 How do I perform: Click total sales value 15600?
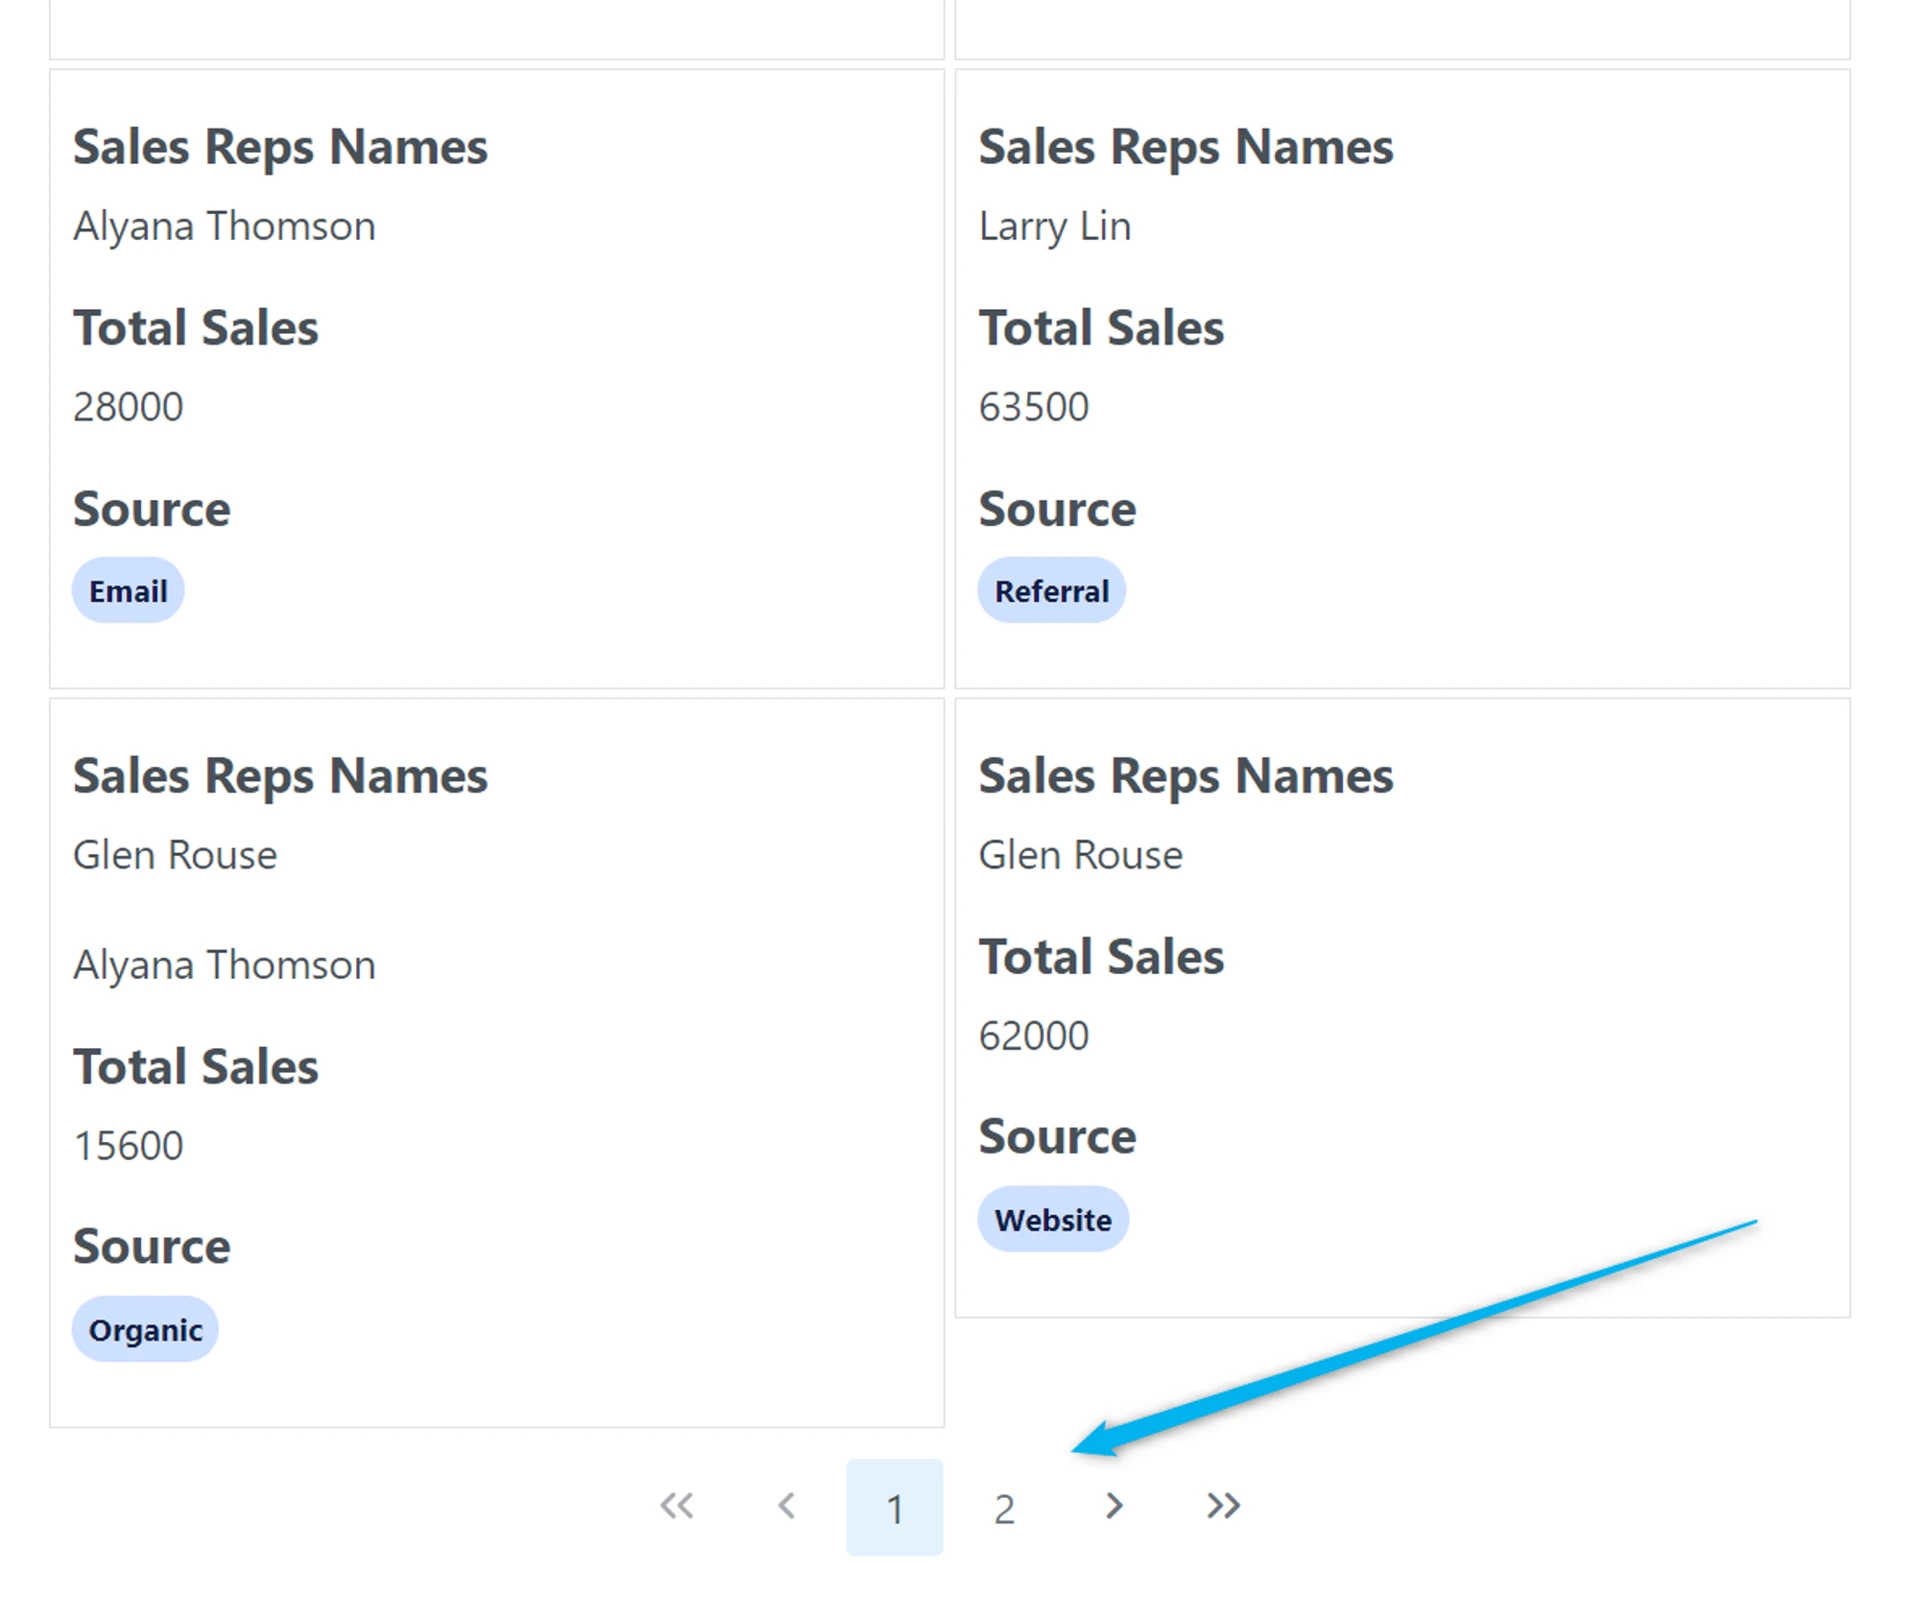tap(128, 1146)
